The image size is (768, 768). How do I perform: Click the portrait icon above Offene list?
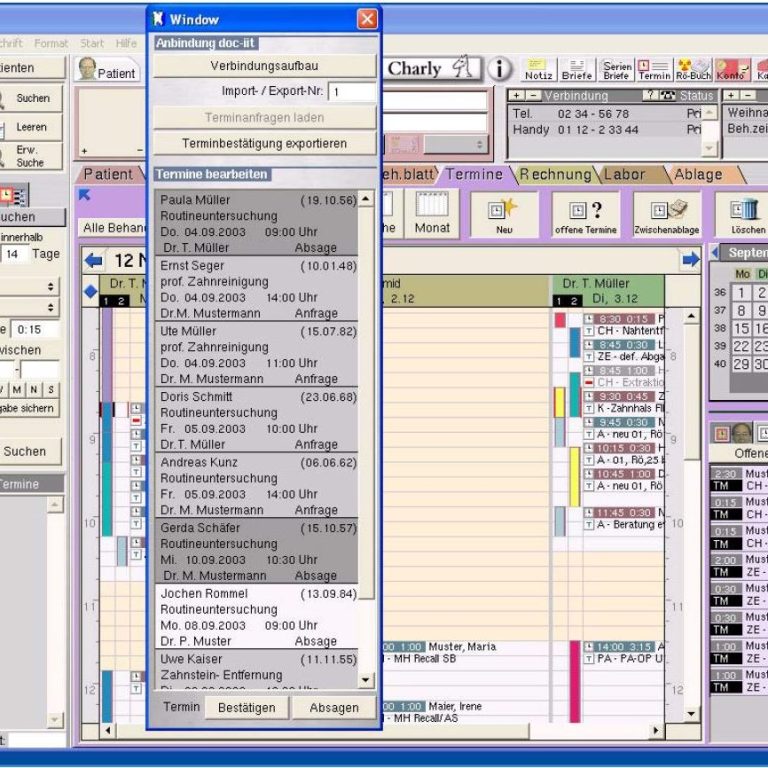[742, 433]
